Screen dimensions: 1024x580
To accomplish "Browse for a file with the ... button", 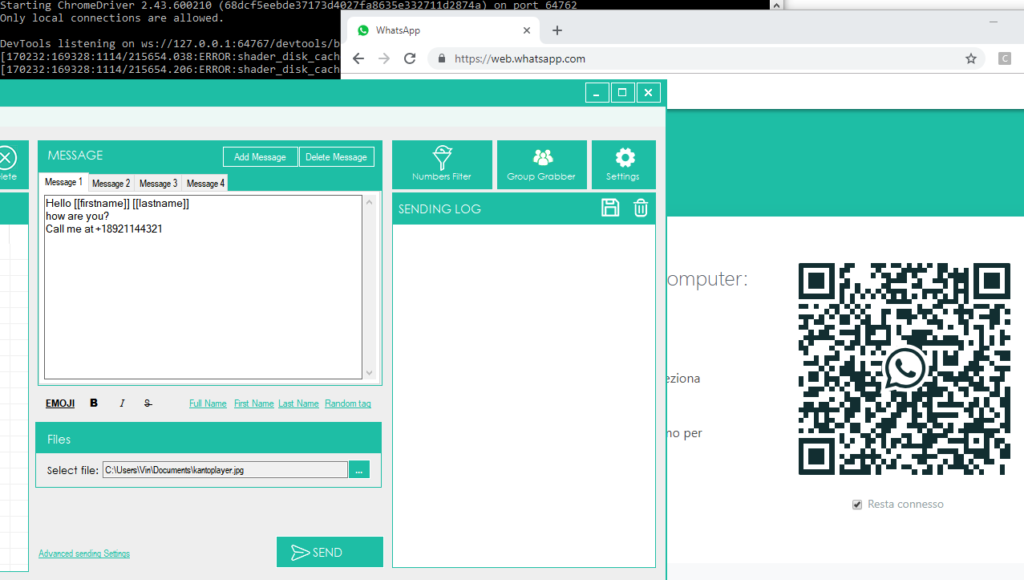I will click(360, 469).
